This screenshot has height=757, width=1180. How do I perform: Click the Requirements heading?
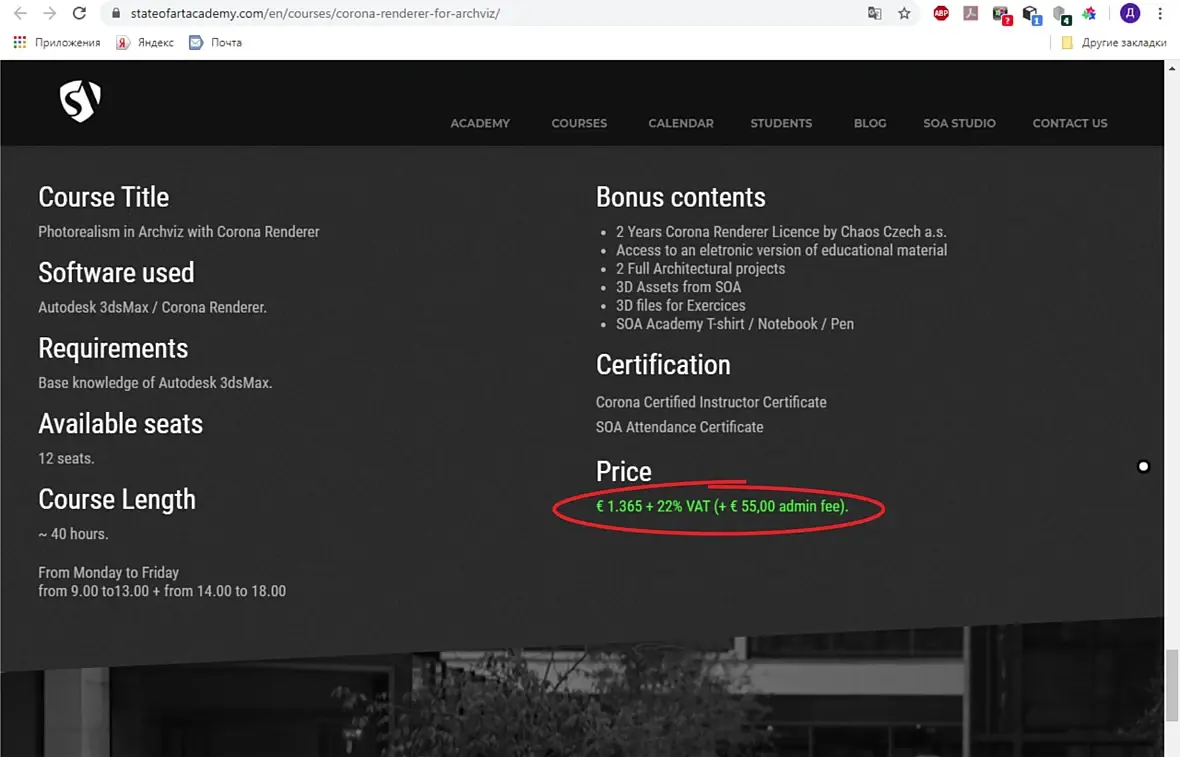pos(113,348)
